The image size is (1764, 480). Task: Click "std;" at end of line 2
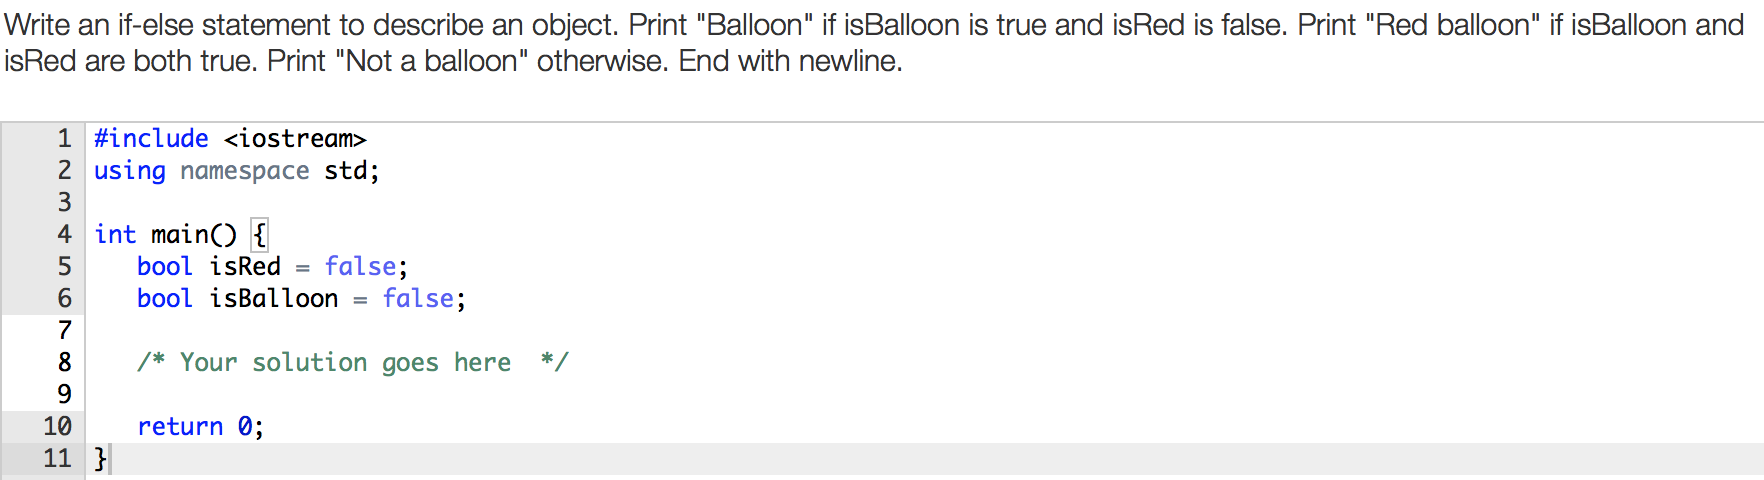point(351,171)
